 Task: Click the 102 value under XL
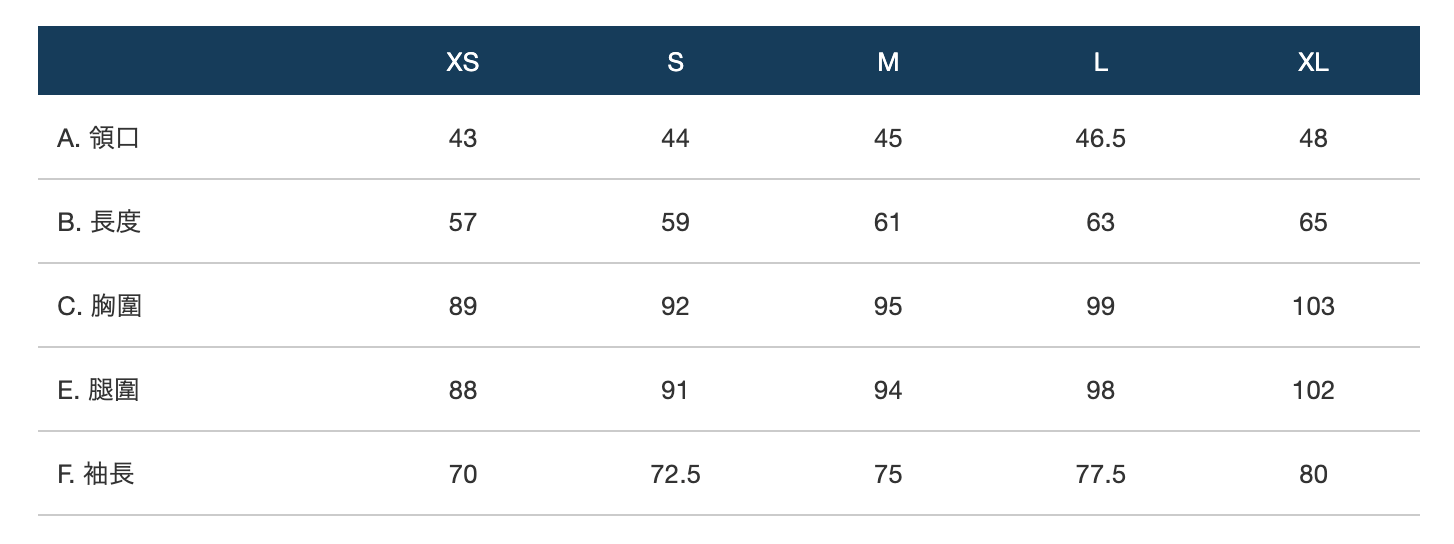tap(1313, 390)
